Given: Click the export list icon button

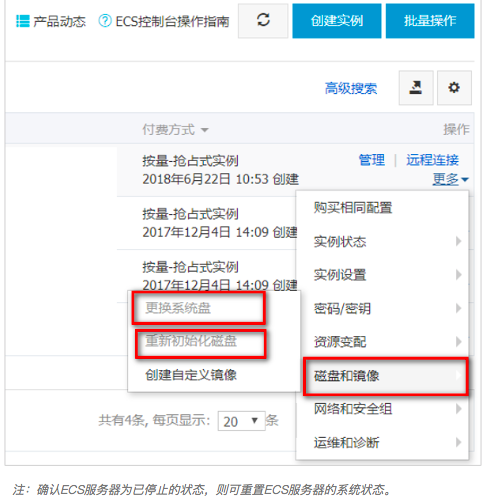Looking at the screenshot, I should pos(416,88).
